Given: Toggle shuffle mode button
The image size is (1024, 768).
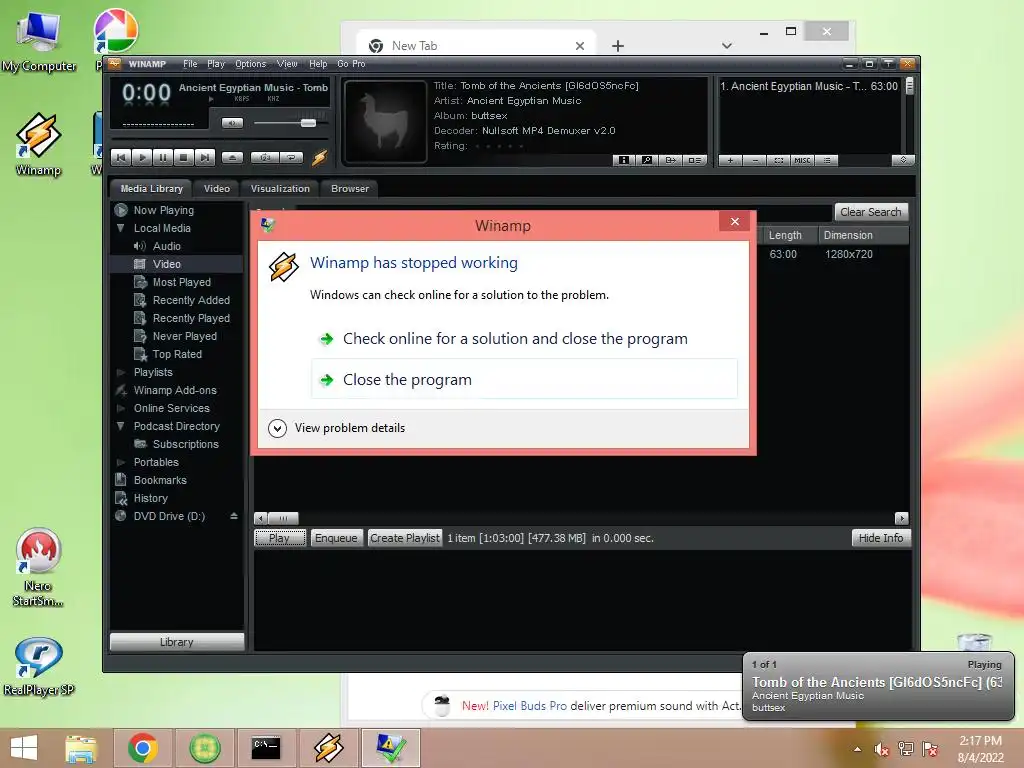Looking at the screenshot, I should [265, 157].
